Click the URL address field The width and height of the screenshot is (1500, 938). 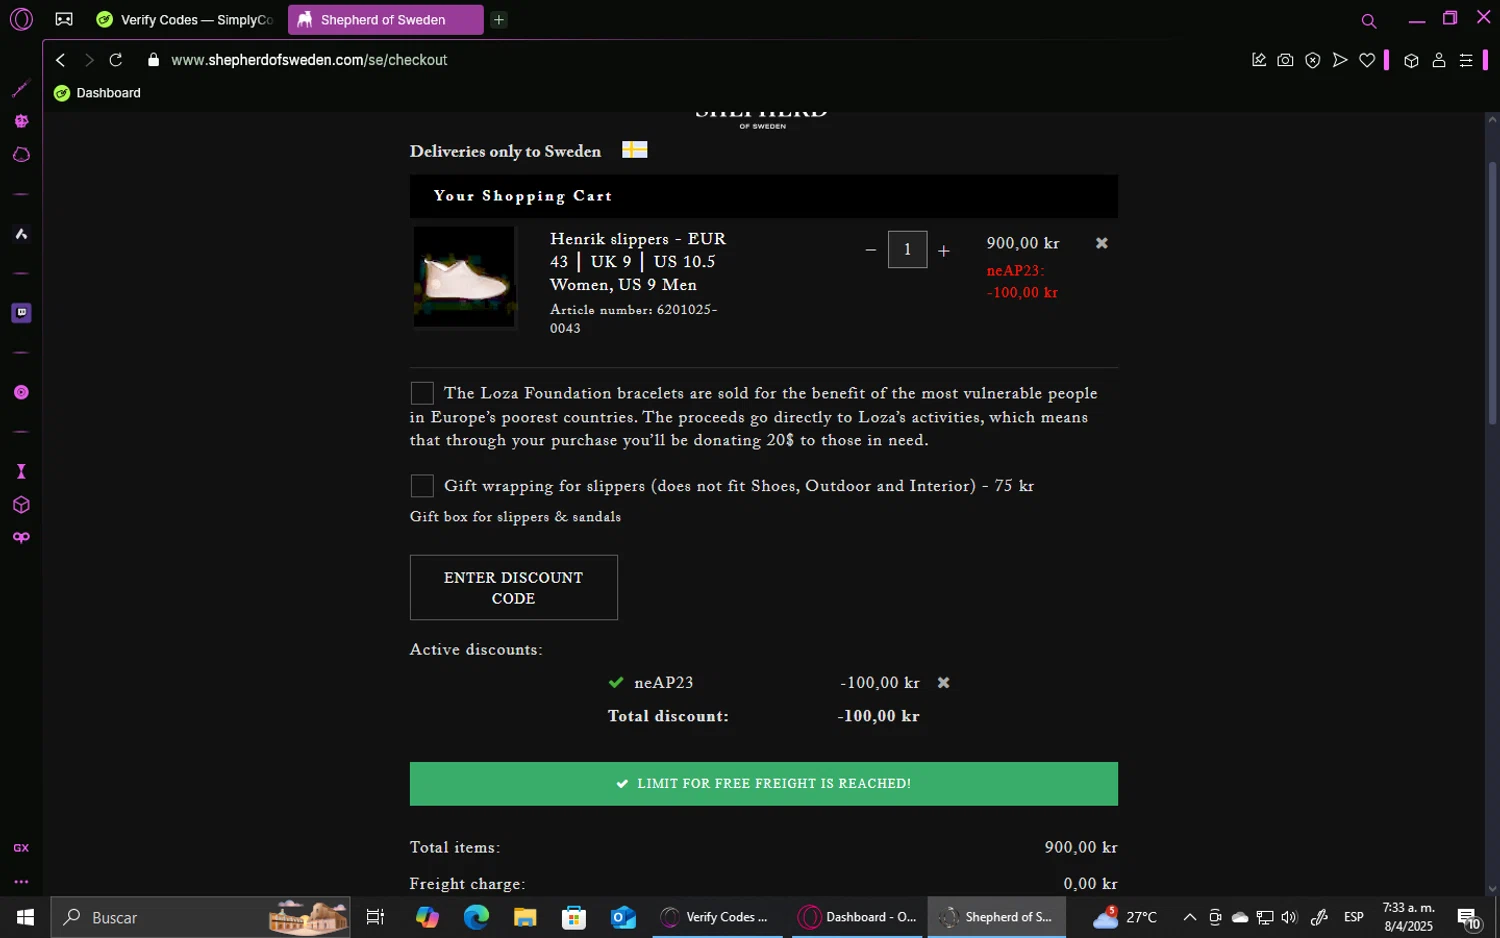point(309,60)
